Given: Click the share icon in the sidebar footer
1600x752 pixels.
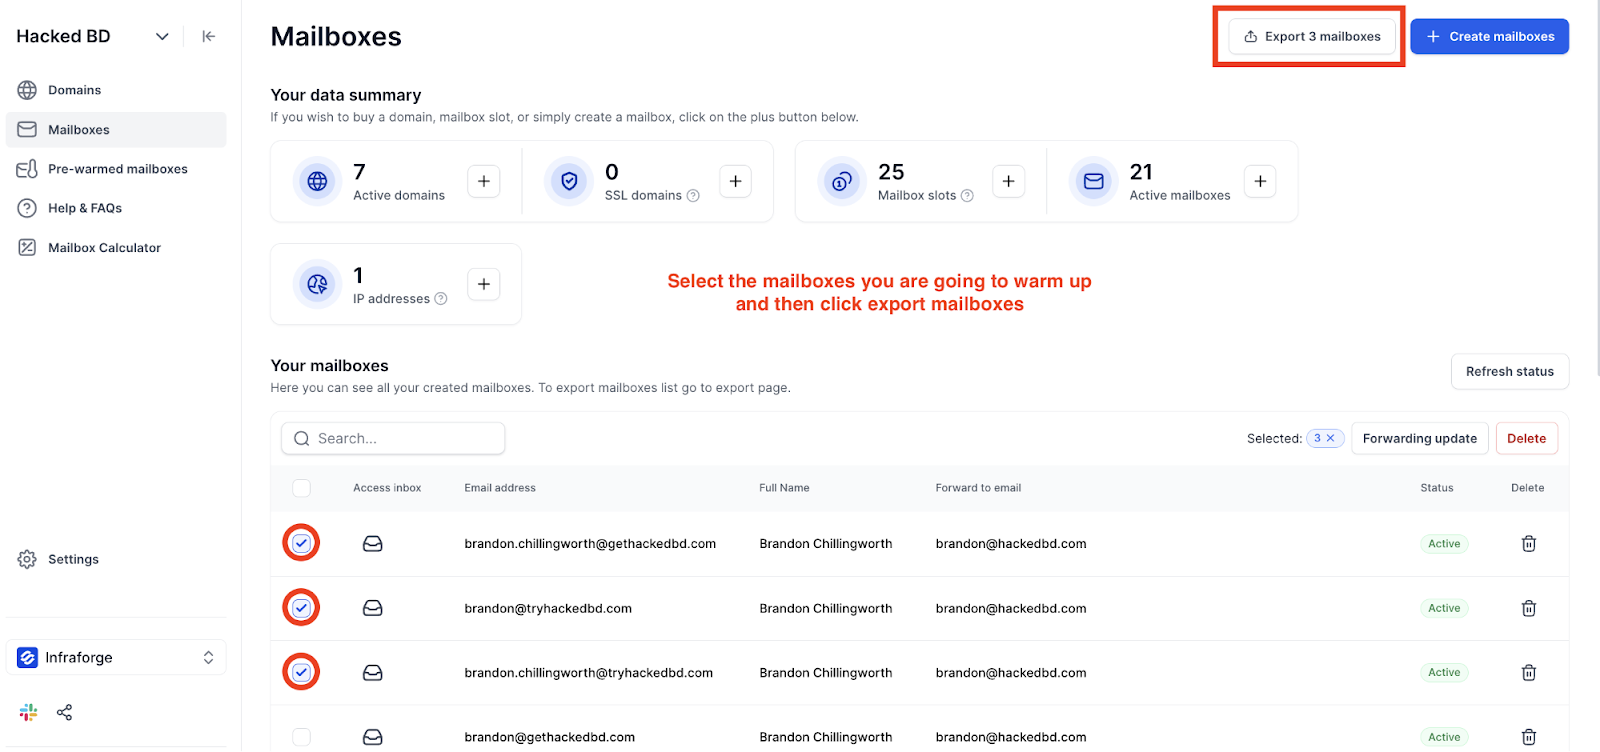Looking at the screenshot, I should (64, 712).
